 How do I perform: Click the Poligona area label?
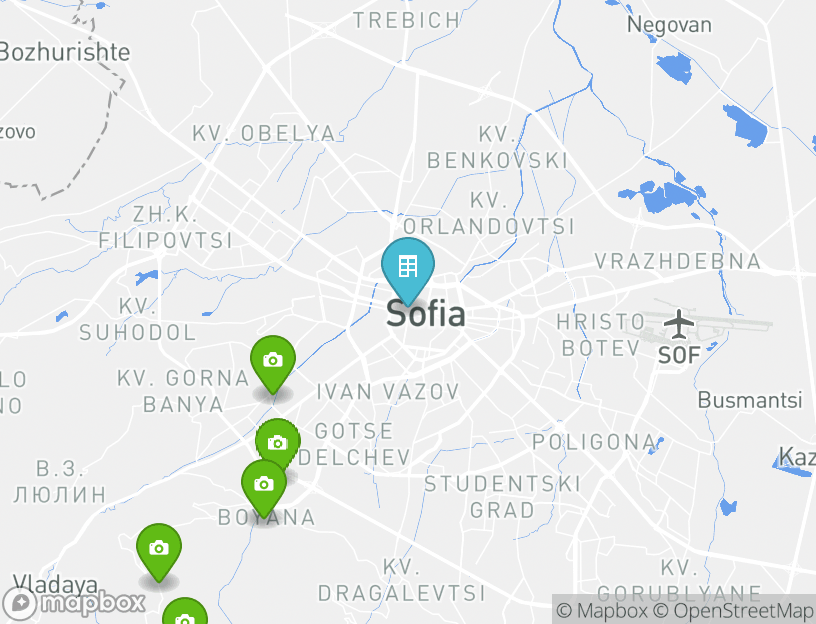pyautogui.click(x=595, y=442)
